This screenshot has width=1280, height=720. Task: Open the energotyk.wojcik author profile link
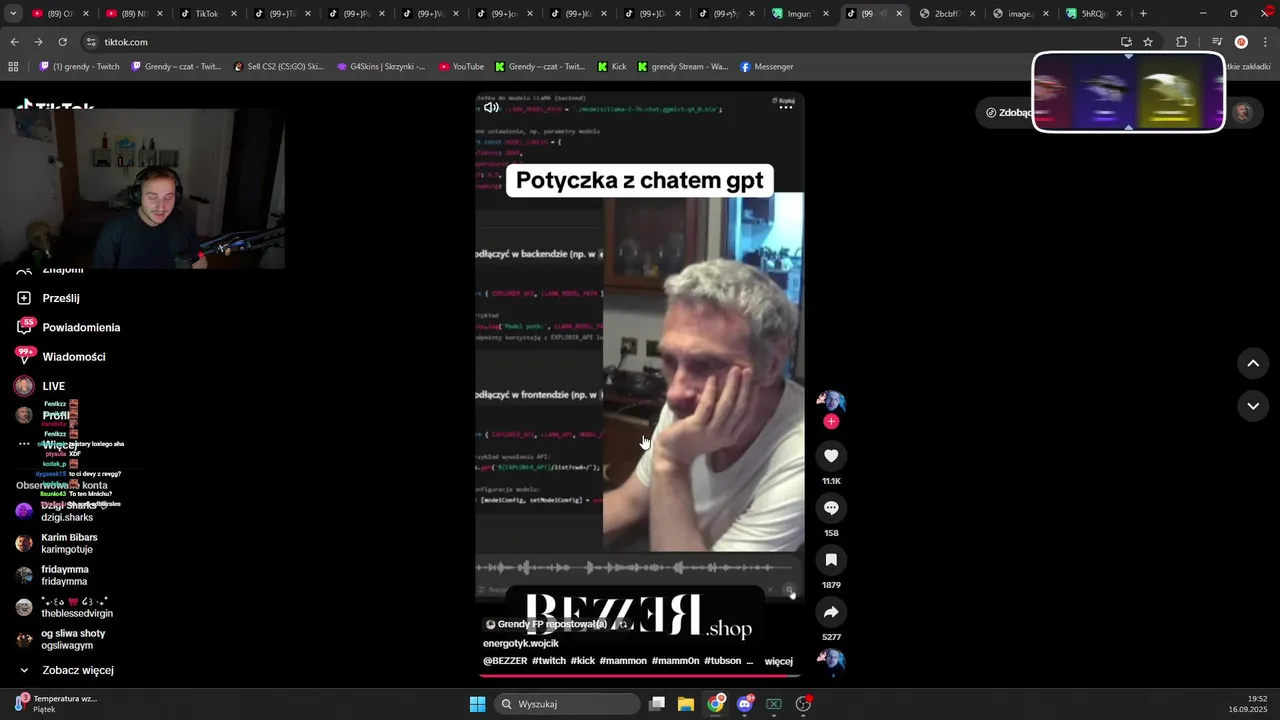click(x=521, y=643)
